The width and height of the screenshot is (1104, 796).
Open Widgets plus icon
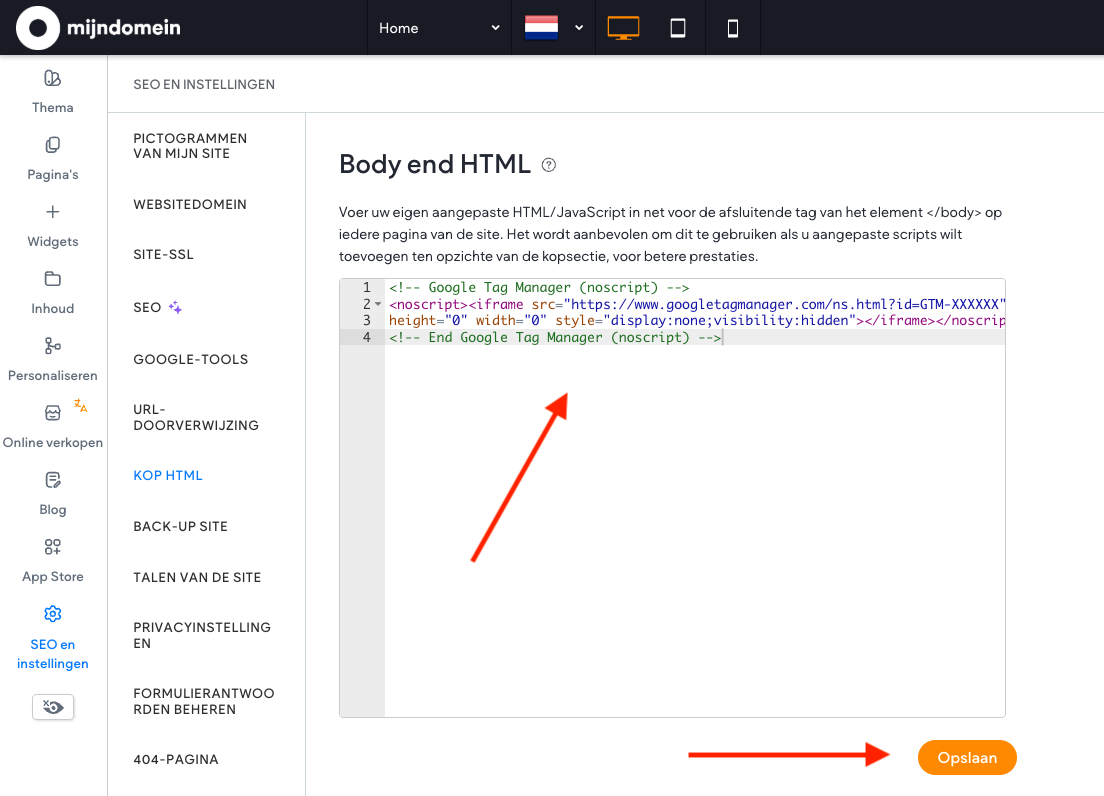(53, 212)
